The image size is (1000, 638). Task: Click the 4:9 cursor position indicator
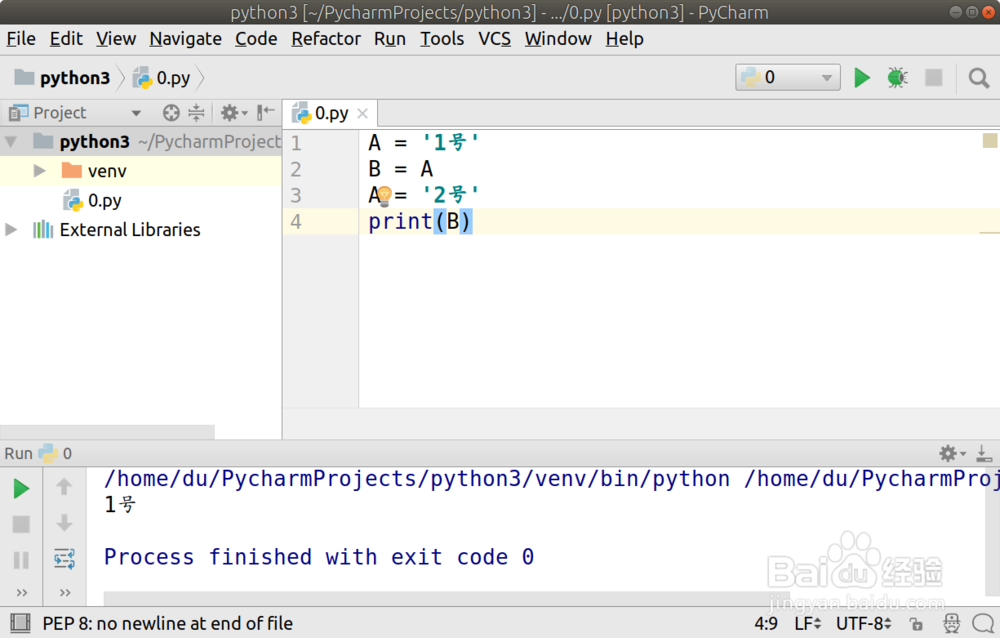tap(766, 623)
